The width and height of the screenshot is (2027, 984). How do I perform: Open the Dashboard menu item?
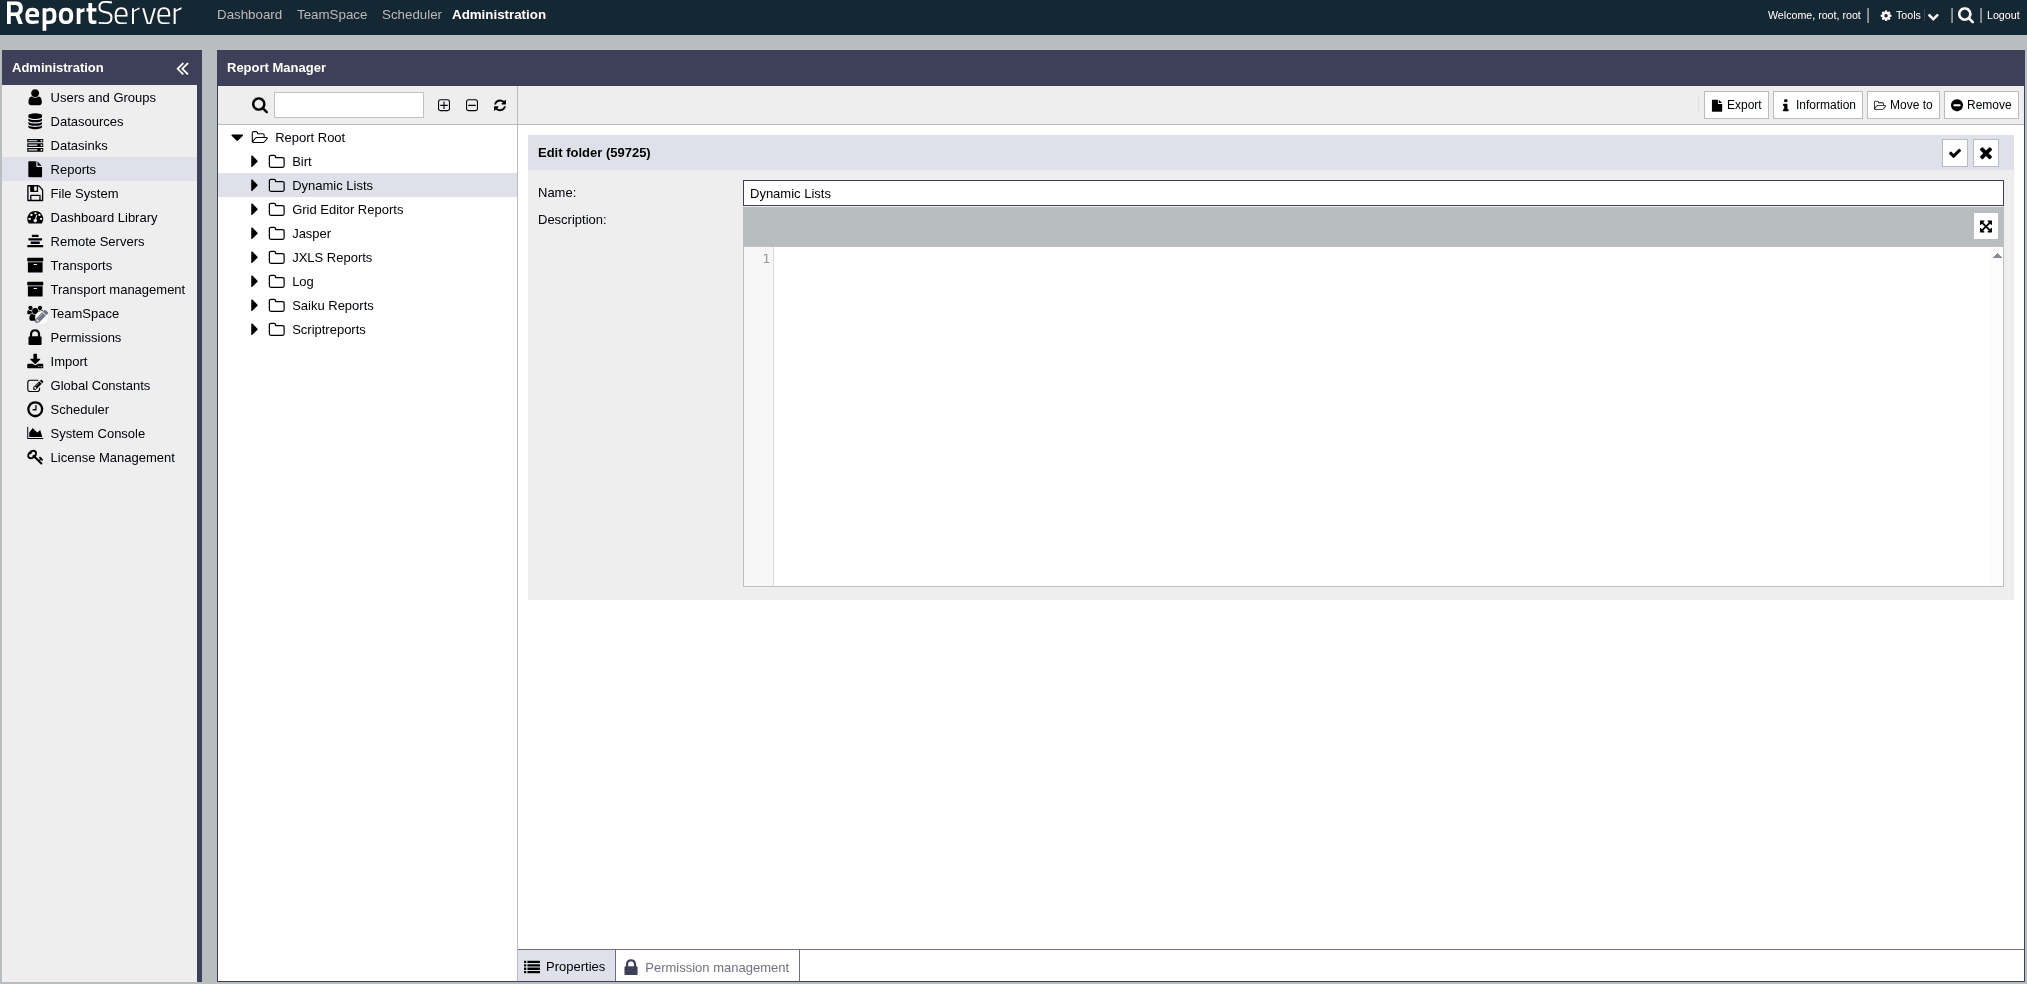coord(249,15)
